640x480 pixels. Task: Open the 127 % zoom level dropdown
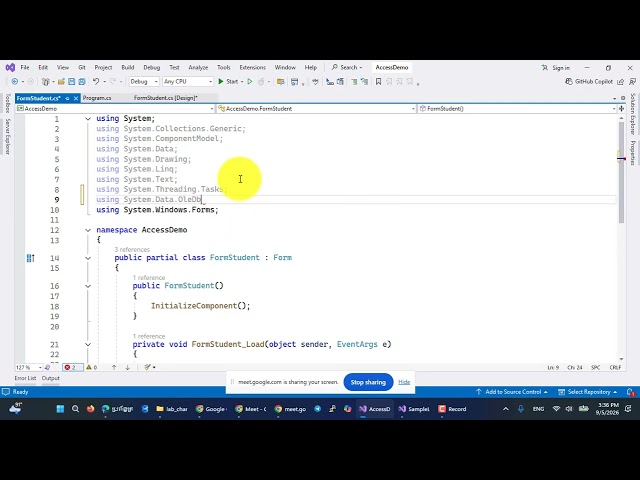pos(29,367)
